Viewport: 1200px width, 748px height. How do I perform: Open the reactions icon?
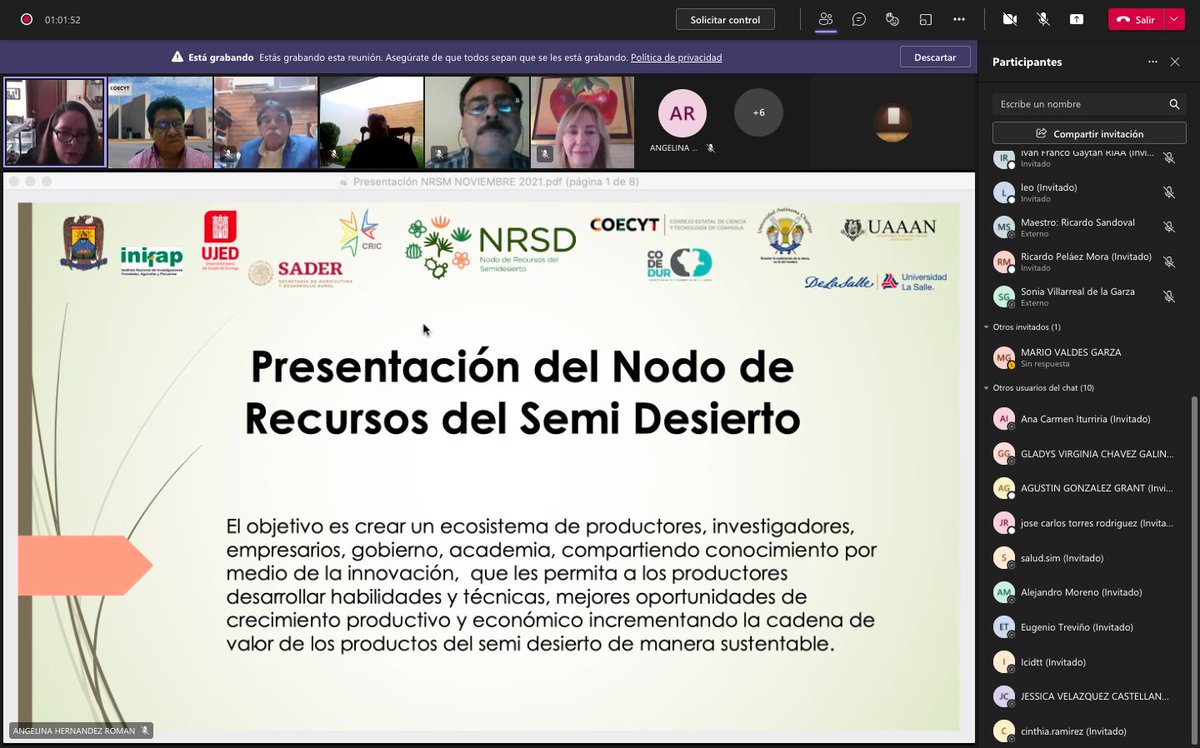pos(892,19)
